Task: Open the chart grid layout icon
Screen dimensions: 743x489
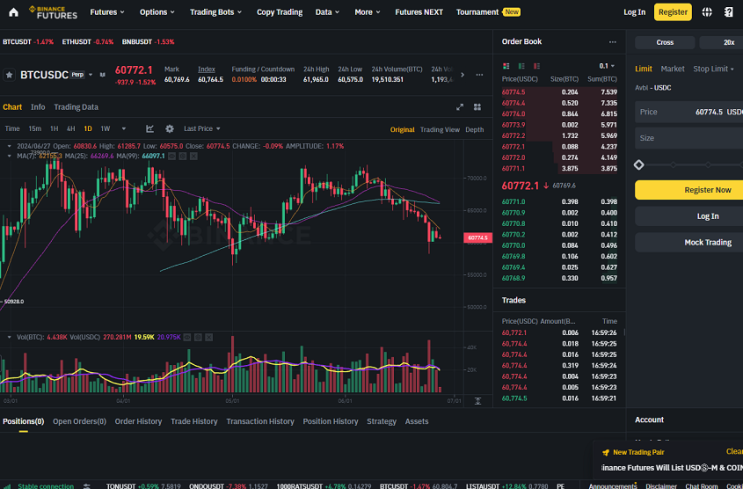Action: 477,107
